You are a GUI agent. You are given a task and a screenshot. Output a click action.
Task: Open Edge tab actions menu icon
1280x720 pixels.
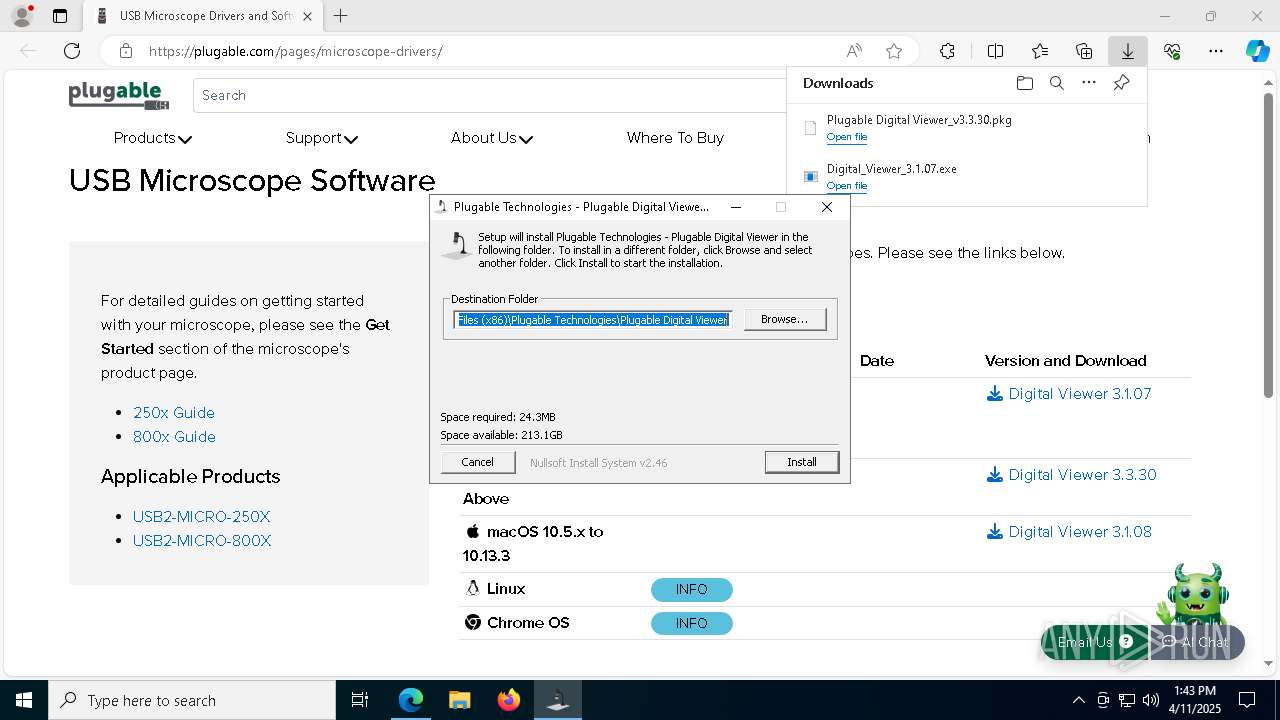click(x=60, y=16)
